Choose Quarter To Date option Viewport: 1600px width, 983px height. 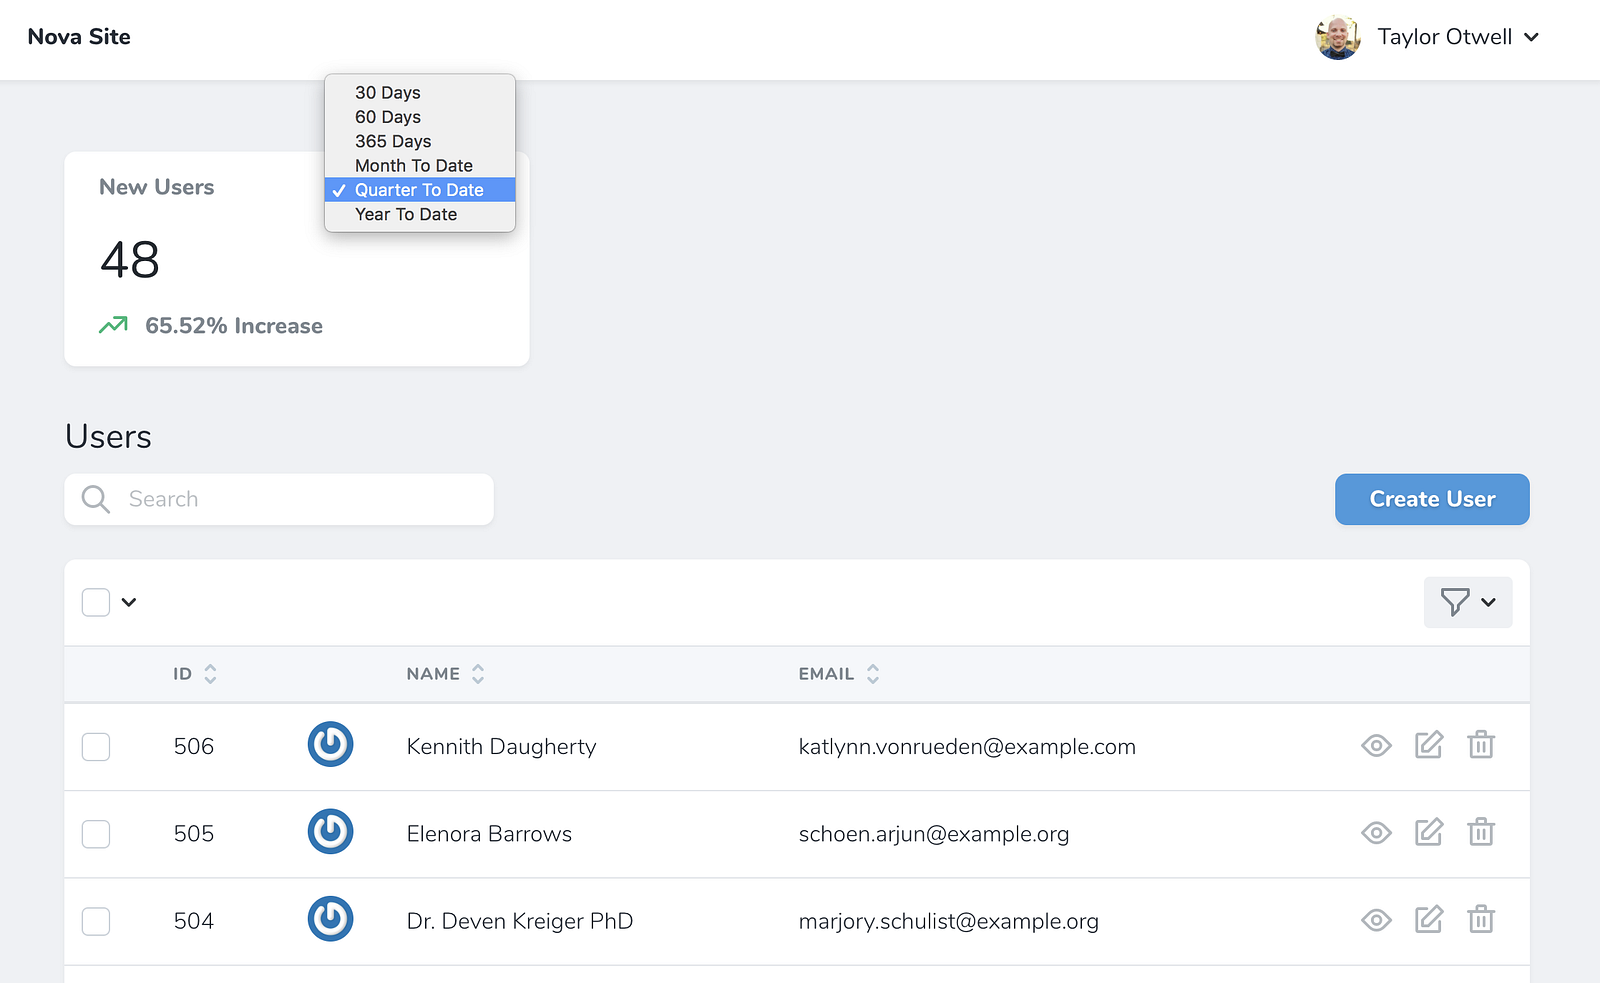pyautogui.click(x=420, y=190)
